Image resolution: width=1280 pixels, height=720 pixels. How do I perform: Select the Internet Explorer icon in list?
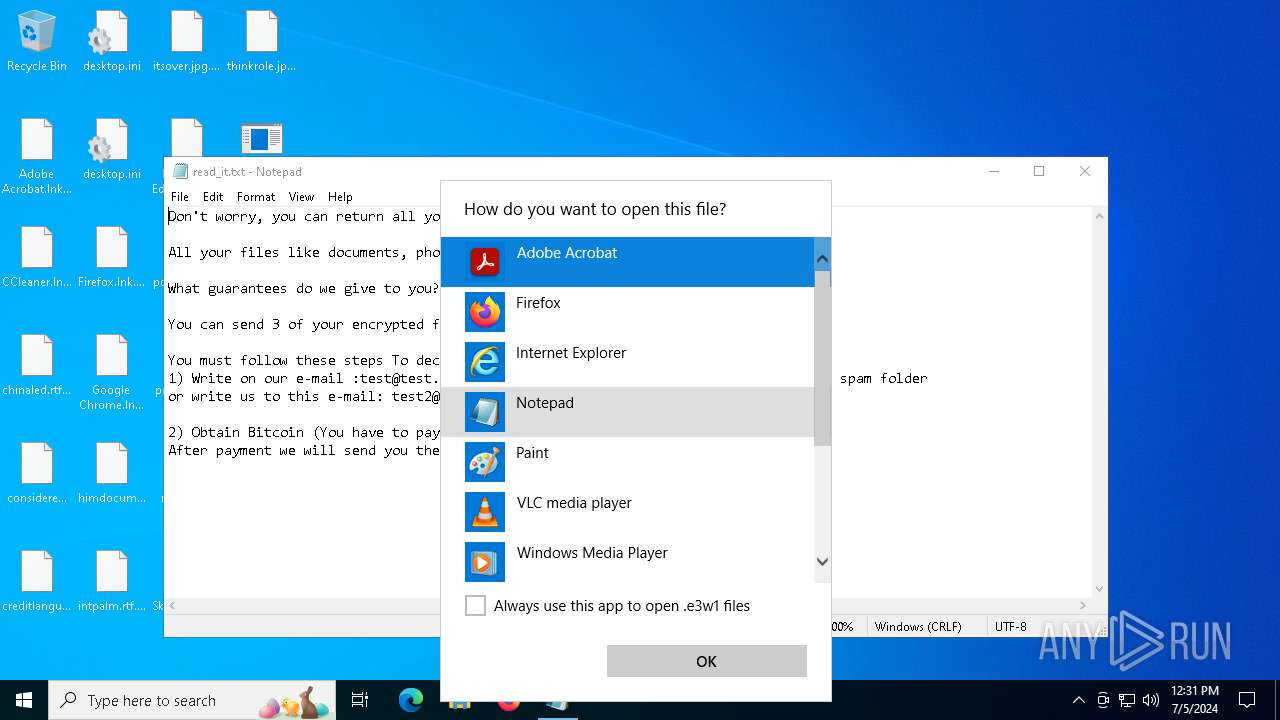485,362
